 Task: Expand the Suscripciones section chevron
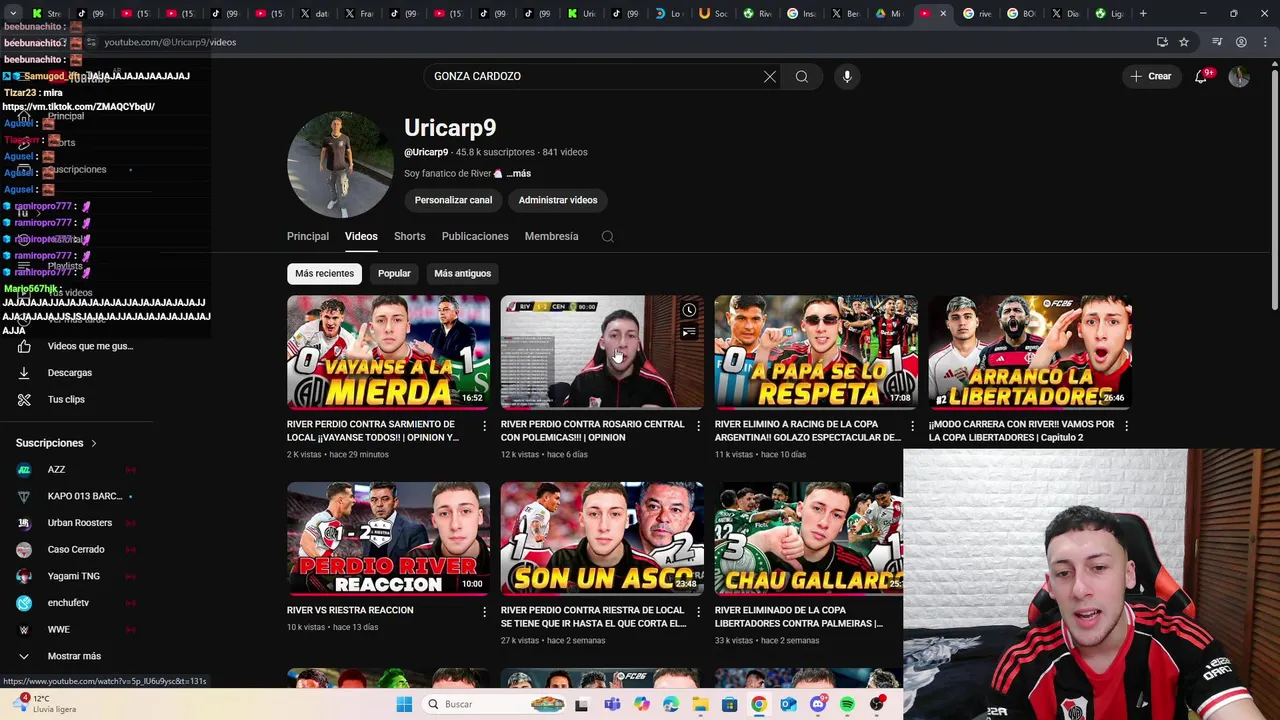(x=94, y=443)
